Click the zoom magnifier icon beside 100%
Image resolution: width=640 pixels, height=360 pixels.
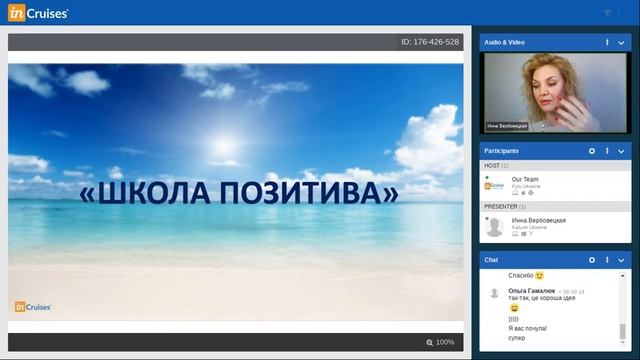coord(429,342)
